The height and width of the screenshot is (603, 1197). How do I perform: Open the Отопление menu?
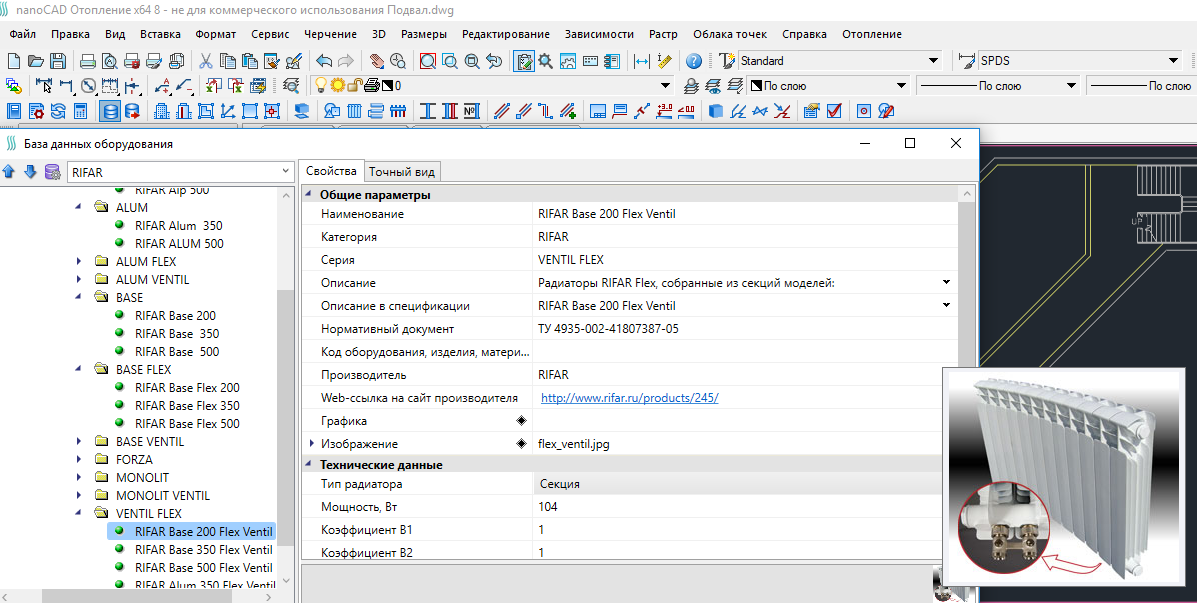tap(871, 34)
